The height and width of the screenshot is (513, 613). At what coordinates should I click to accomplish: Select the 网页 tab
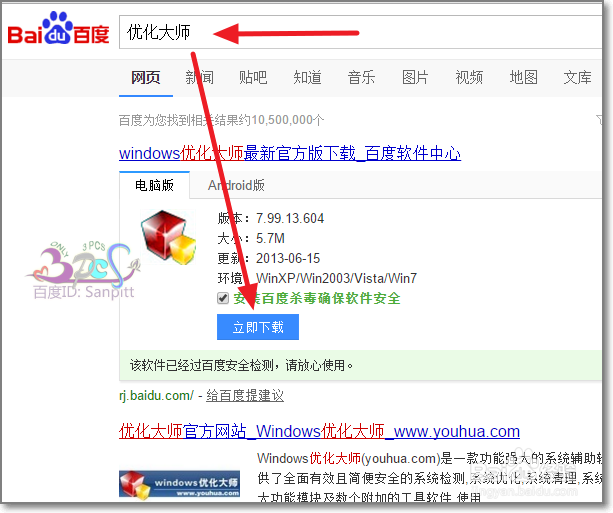(145, 77)
